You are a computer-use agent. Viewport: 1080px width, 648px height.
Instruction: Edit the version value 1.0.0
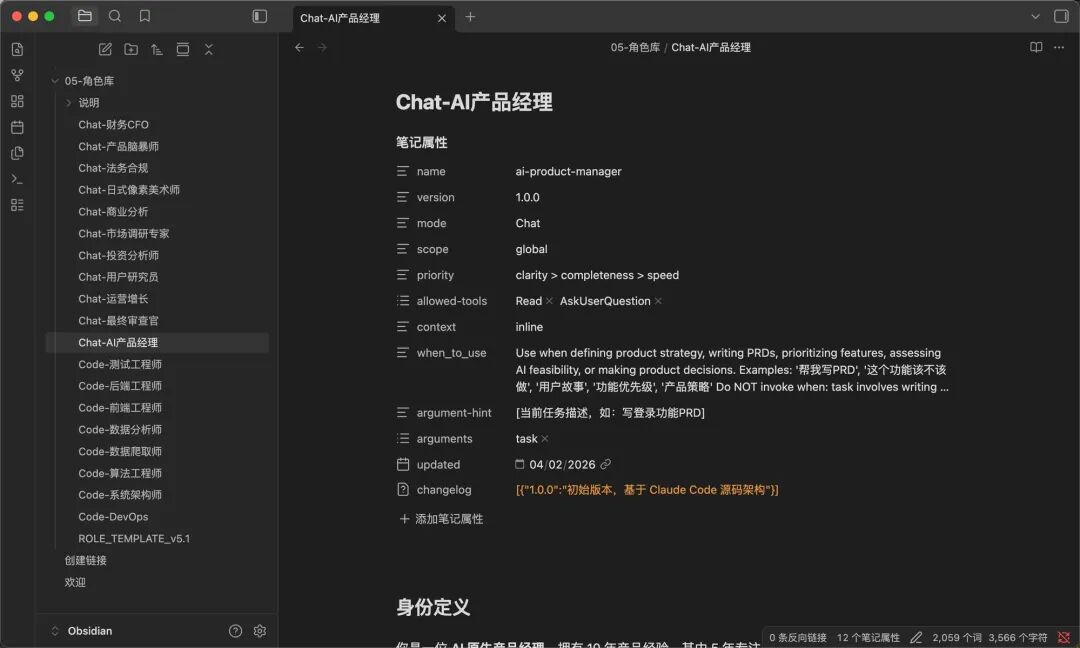[x=528, y=198]
